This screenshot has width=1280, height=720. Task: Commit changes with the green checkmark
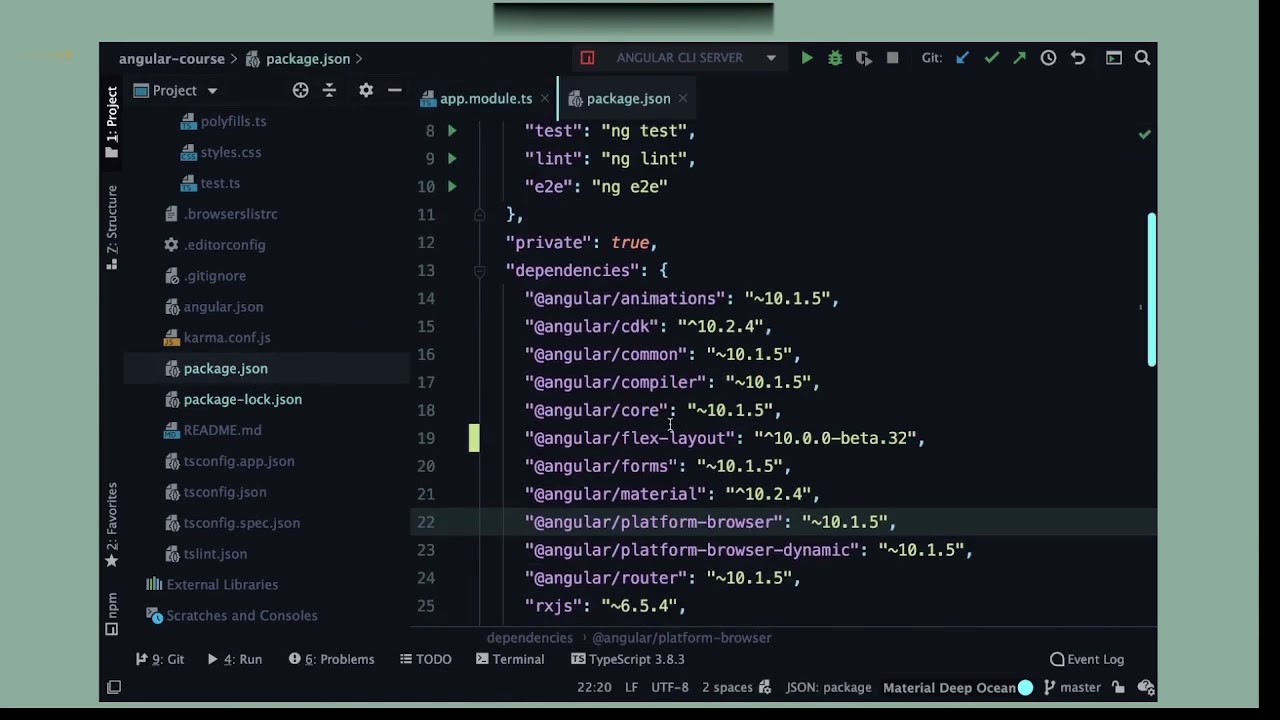pyautogui.click(x=991, y=58)
